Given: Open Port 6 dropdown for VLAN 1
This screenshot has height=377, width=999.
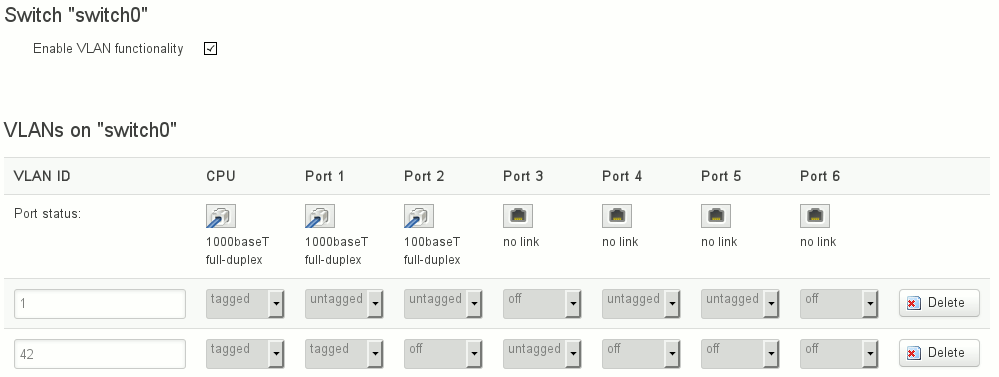Looking at the screenshot, I should 839,304.
